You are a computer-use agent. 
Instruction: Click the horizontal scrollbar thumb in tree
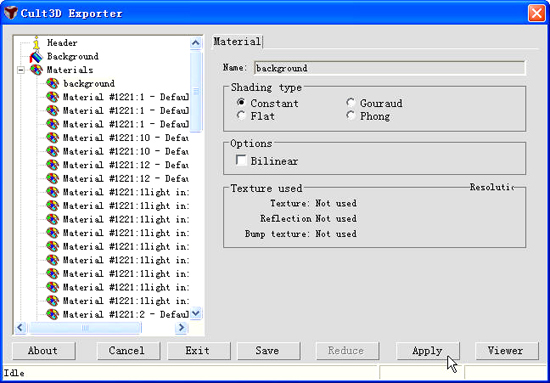coord(85,328)
